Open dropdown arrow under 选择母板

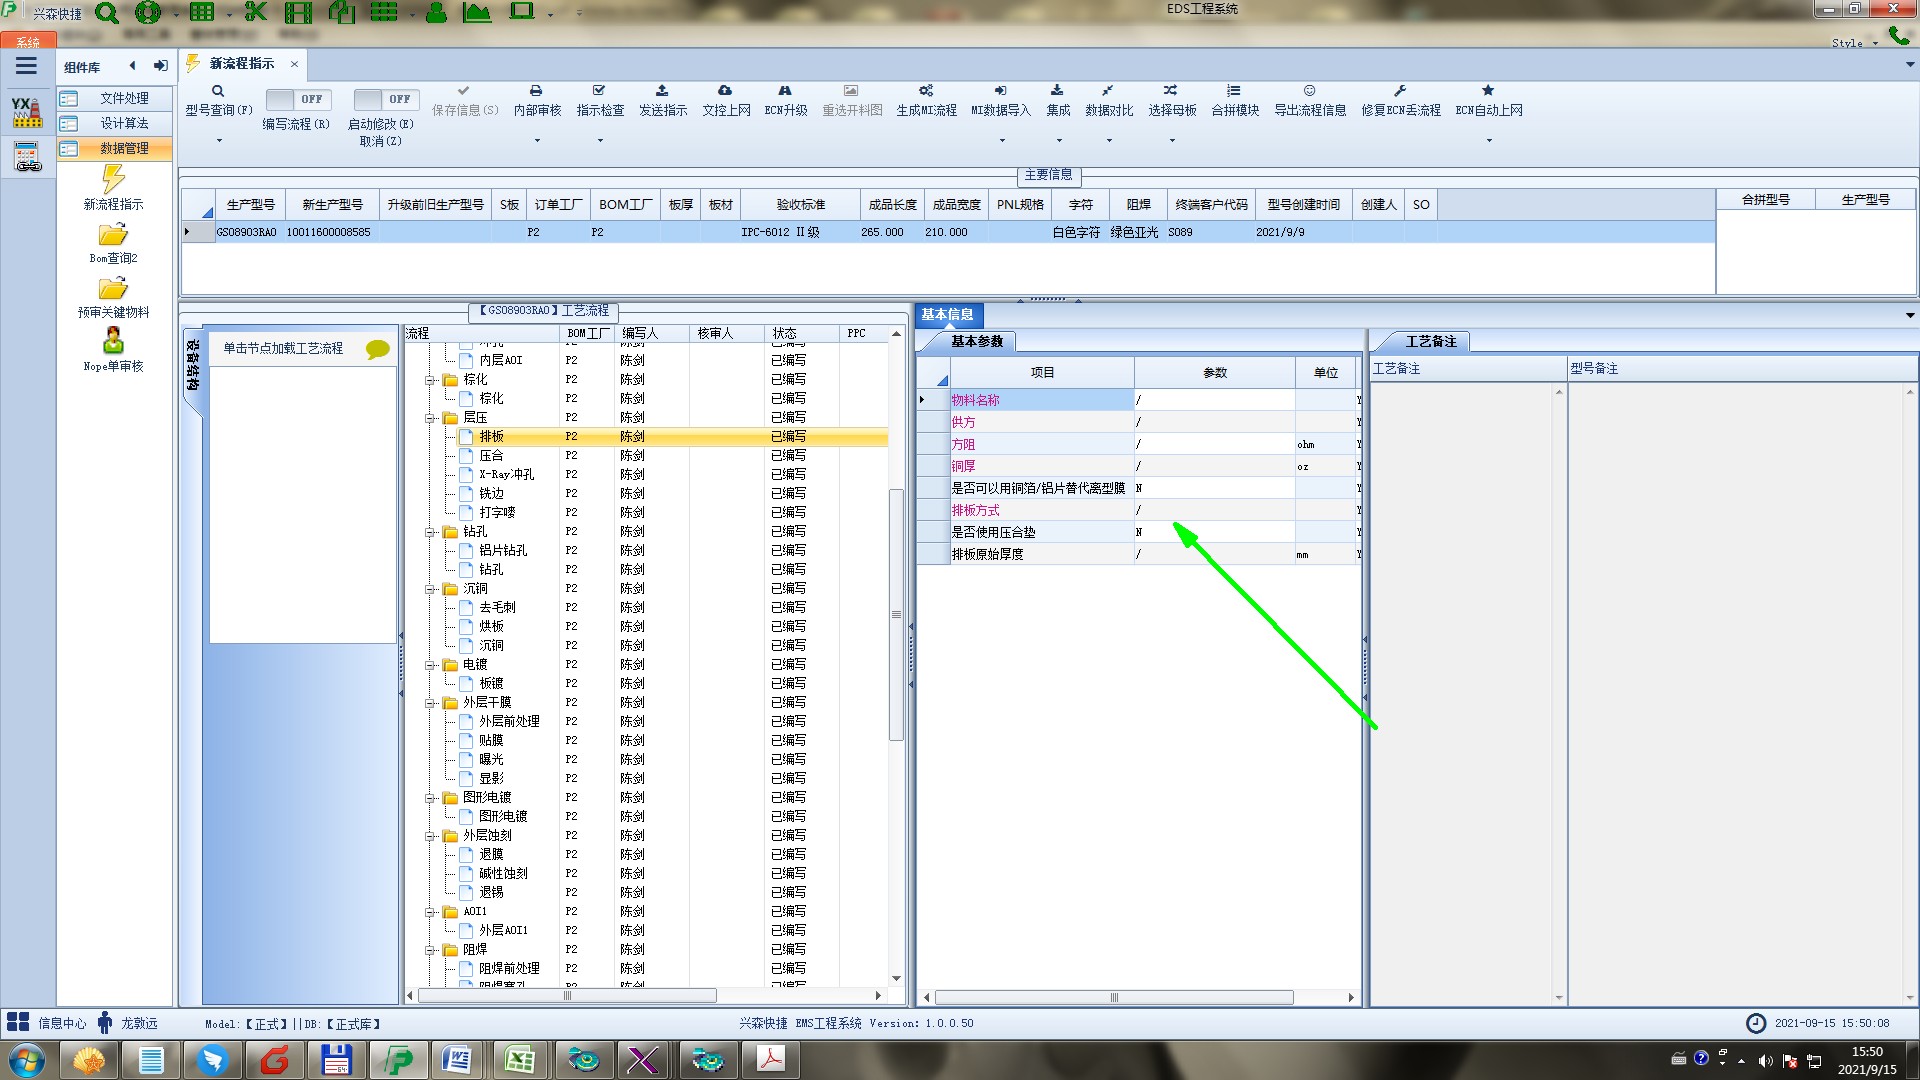(x=1172, y=141)
